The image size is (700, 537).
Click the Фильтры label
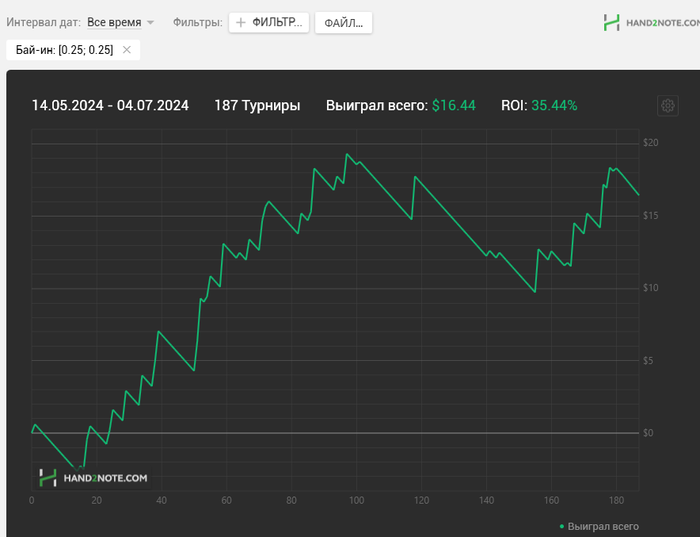tap(198, 22)
